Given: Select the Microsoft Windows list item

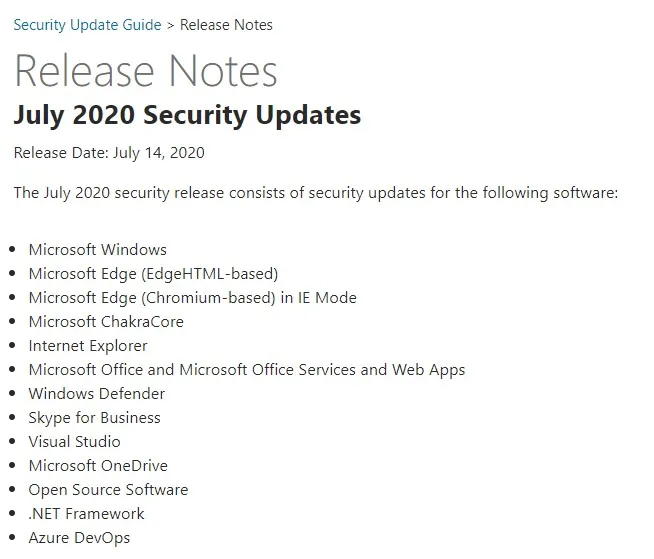Looking at the screenshot, I should tap(98, 249).
